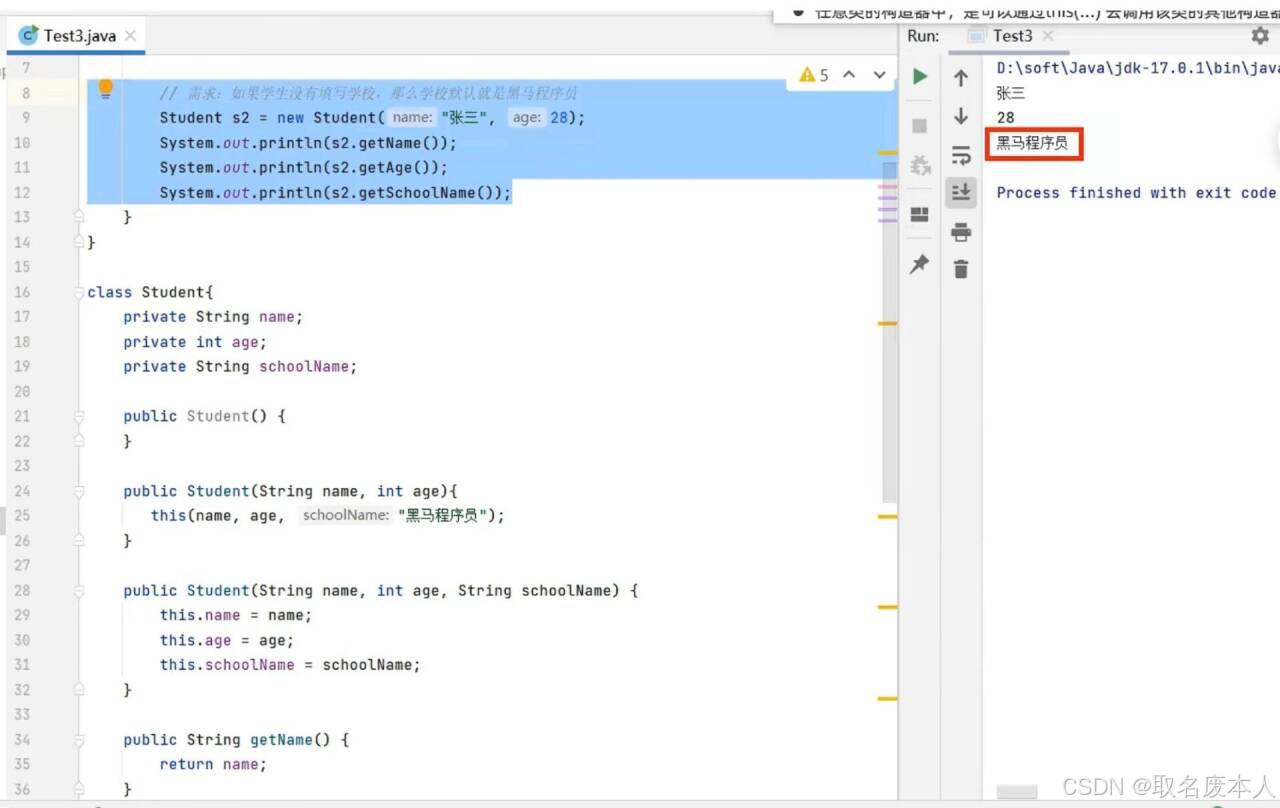This screenshot has width=1280, height=808.
Task: Click the 28 output line in console
Action: [1005, 118]
